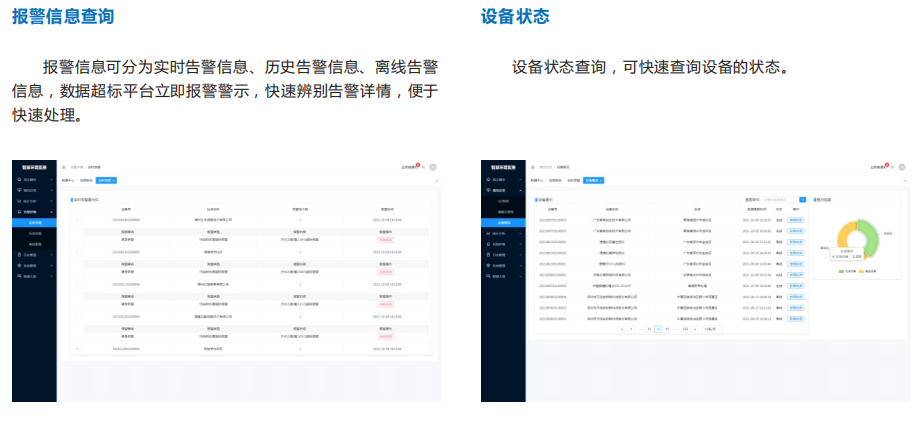Click the blue action button in the first device row
921x423 pixels.
(796, 218)
